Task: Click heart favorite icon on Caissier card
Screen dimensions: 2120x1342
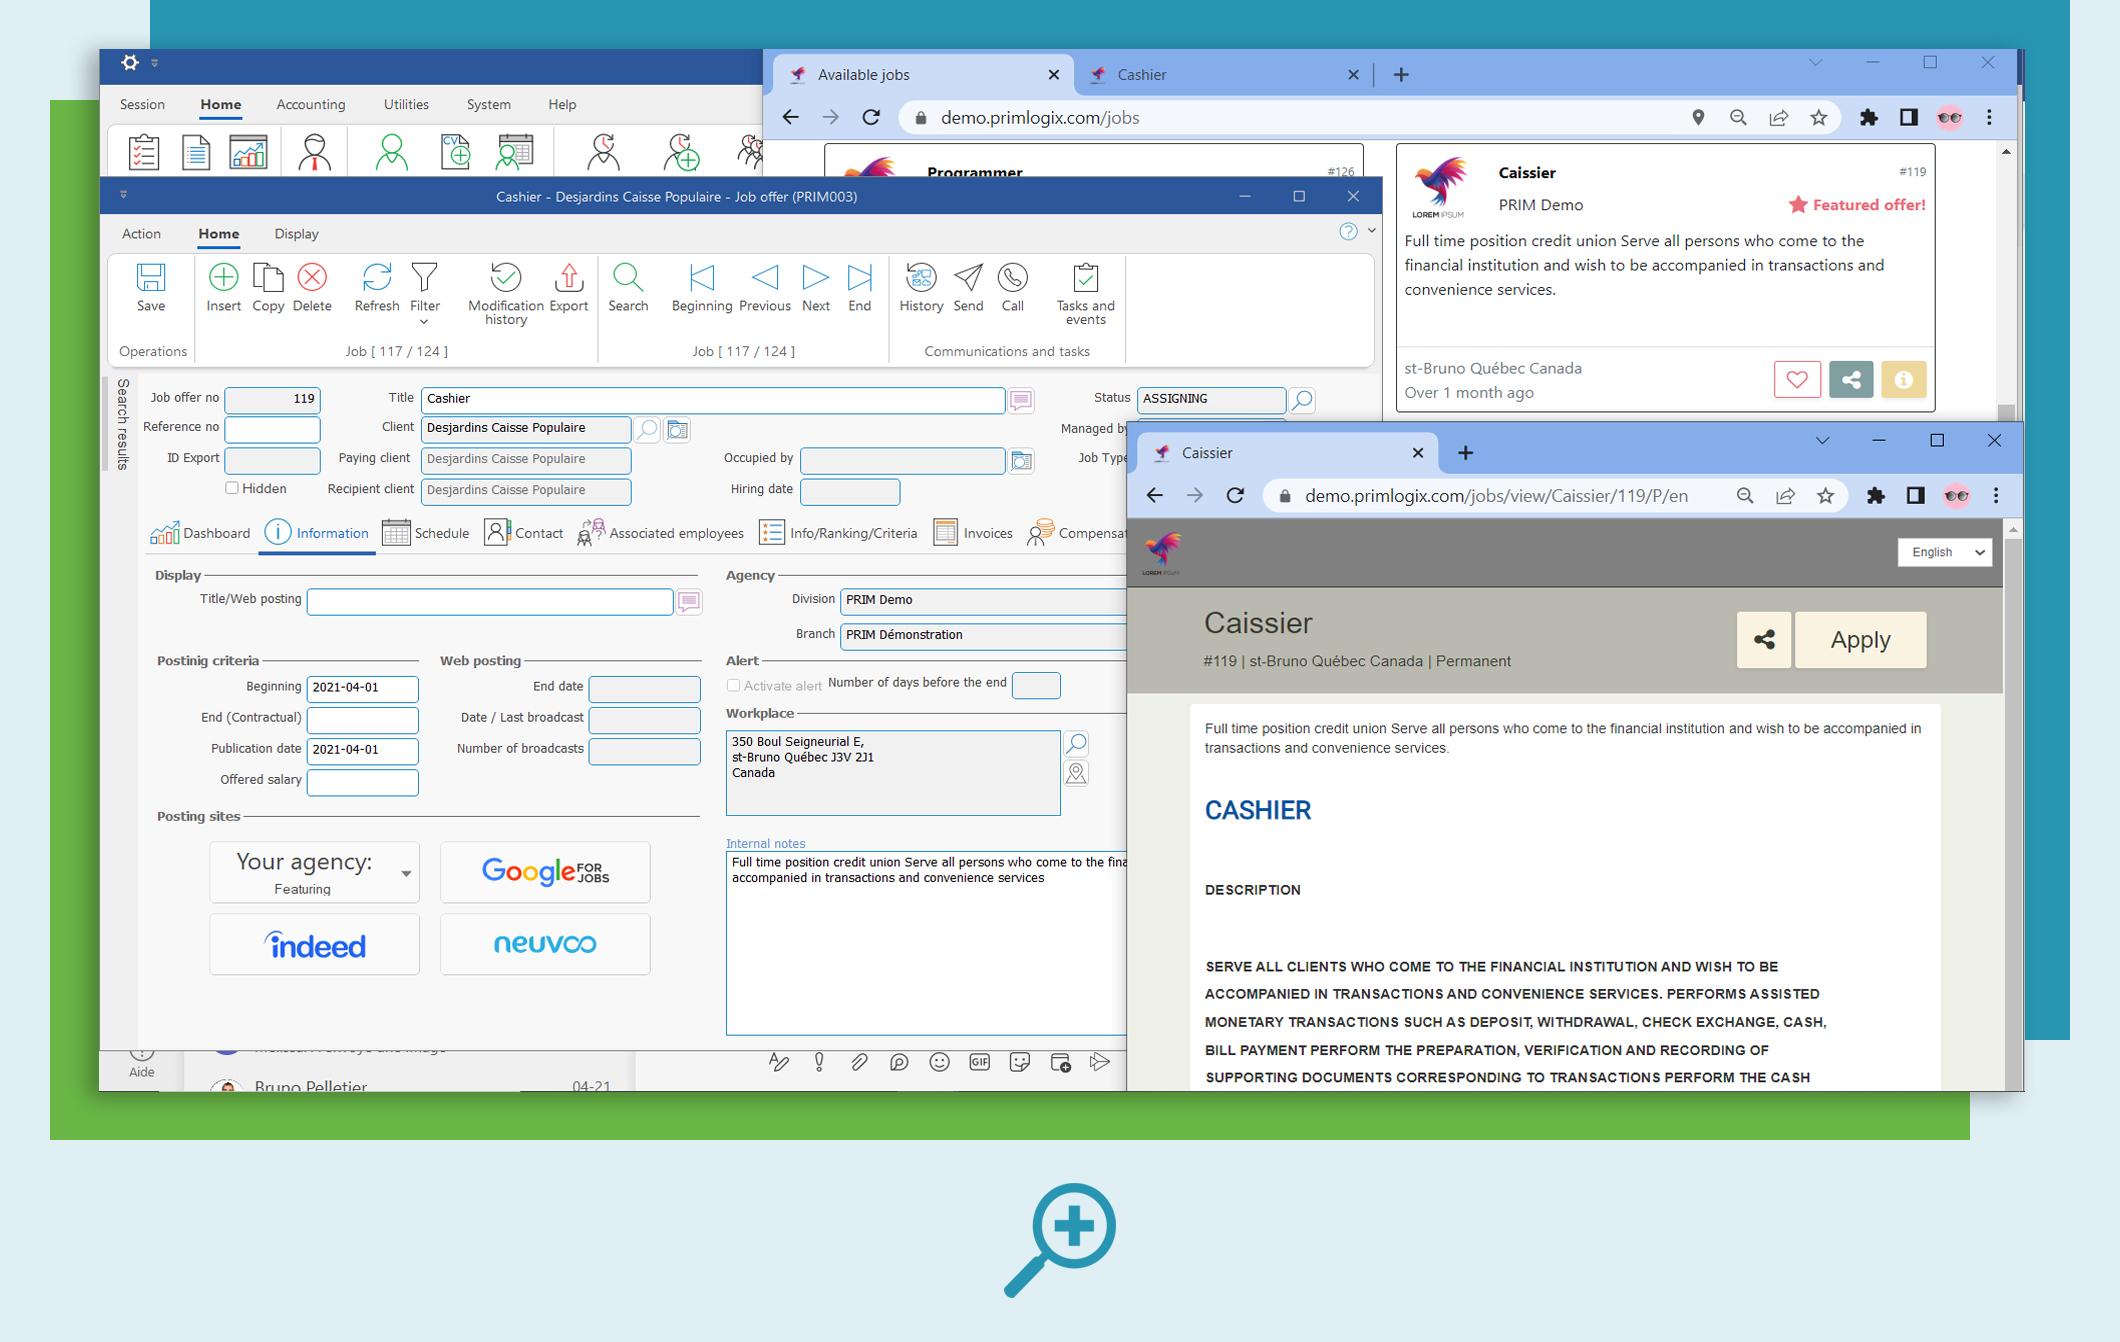Action: click(x=1797, y=380)
